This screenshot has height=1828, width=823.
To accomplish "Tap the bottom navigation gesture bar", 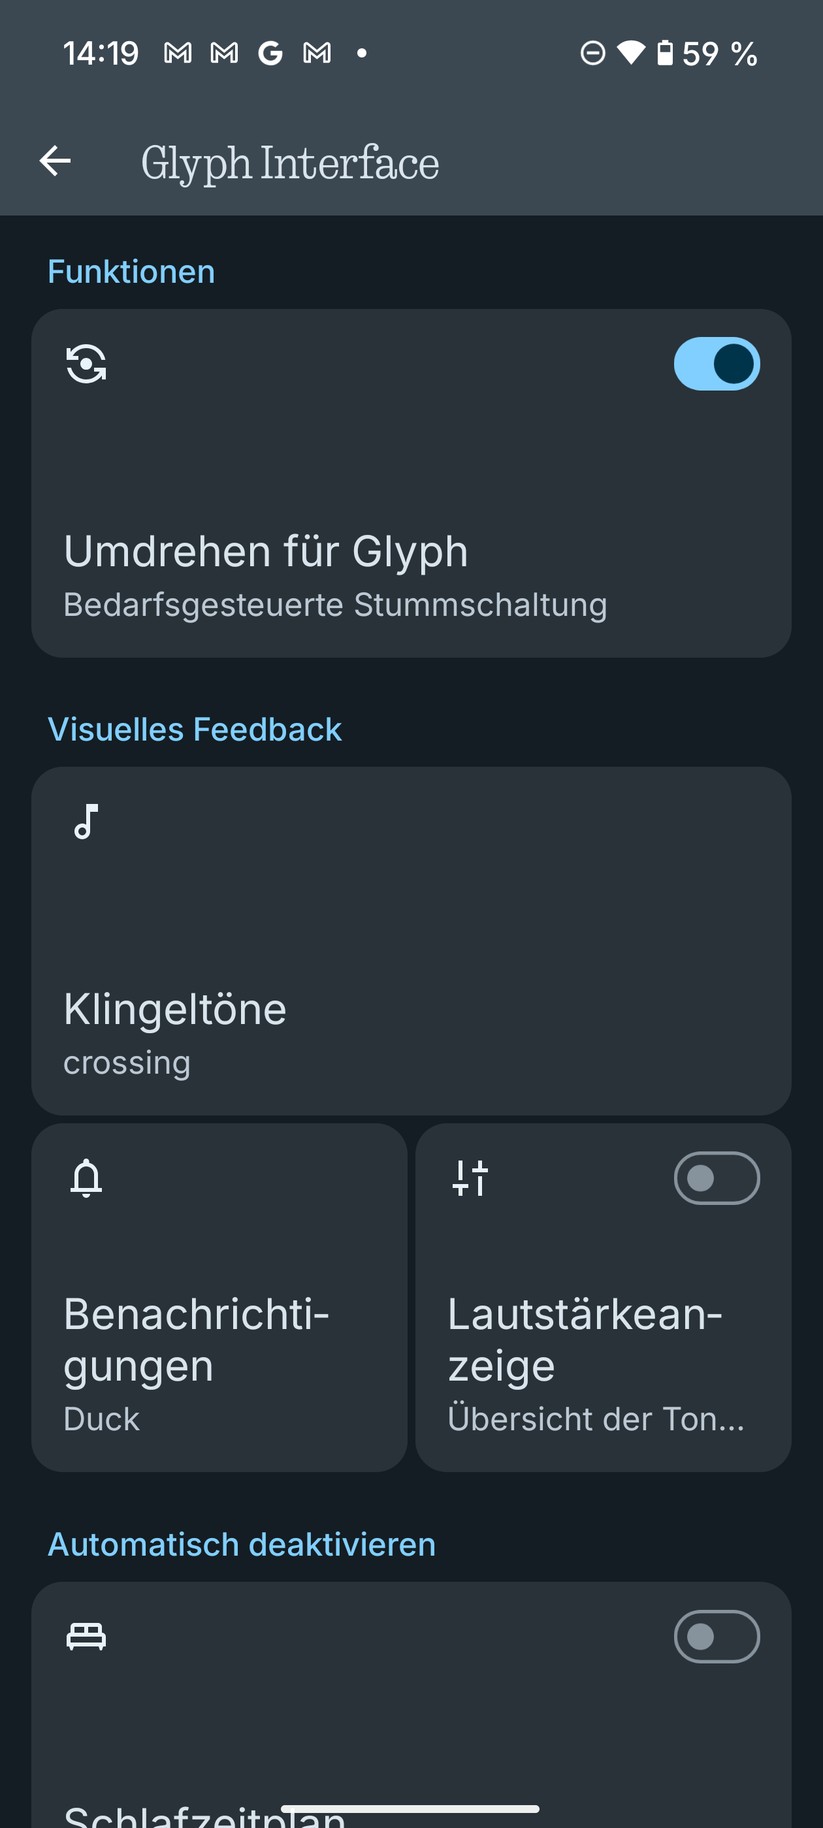I will pos(411,1808).
